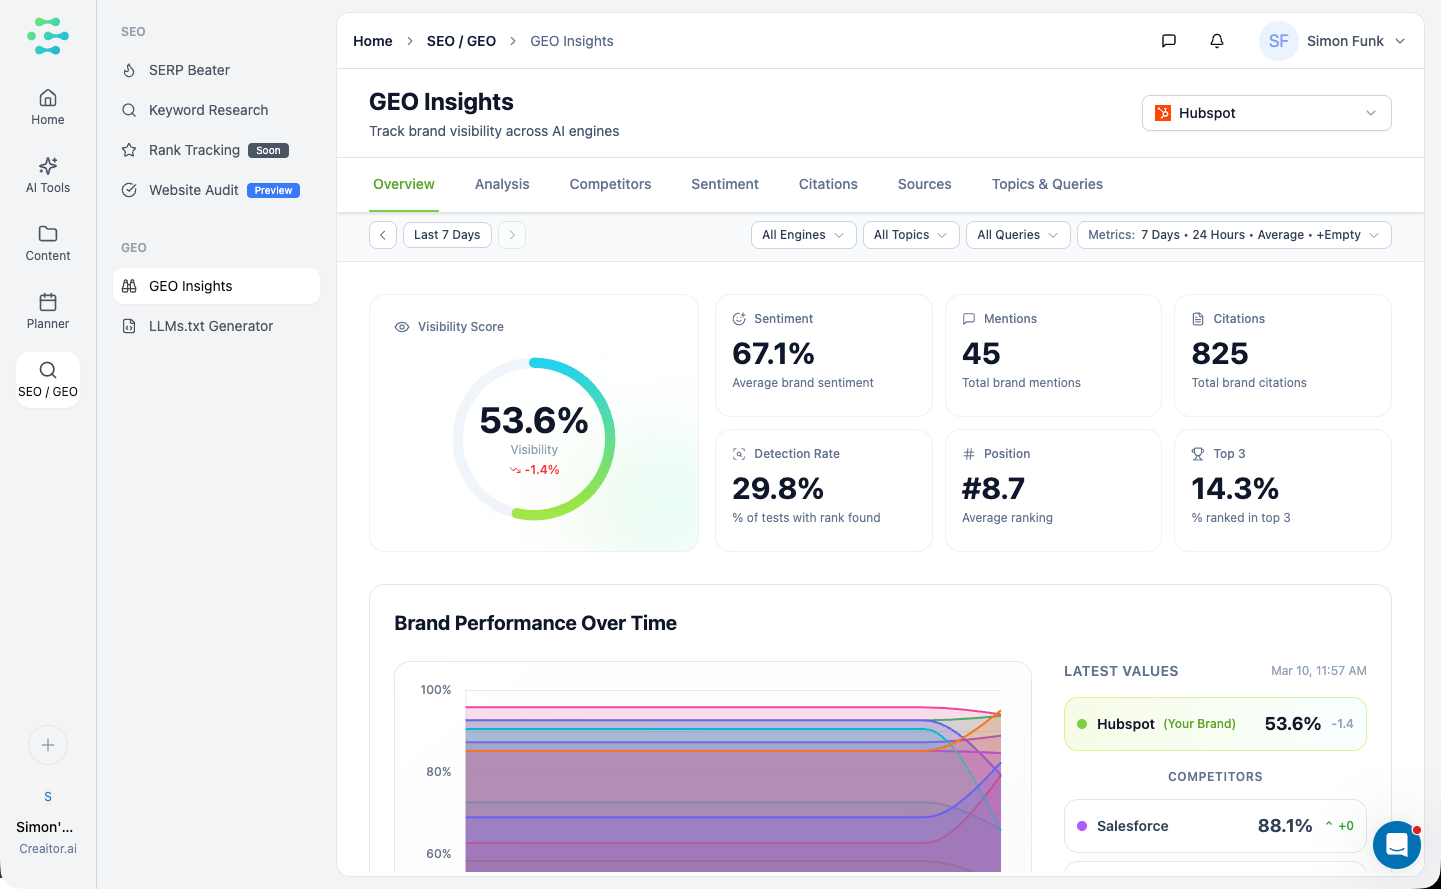Image resolution: width=1441 pixels, height=889 pixels.
Task: Switch to the Competitors tab
Action: pyautogui.click(x=610, y=184)
